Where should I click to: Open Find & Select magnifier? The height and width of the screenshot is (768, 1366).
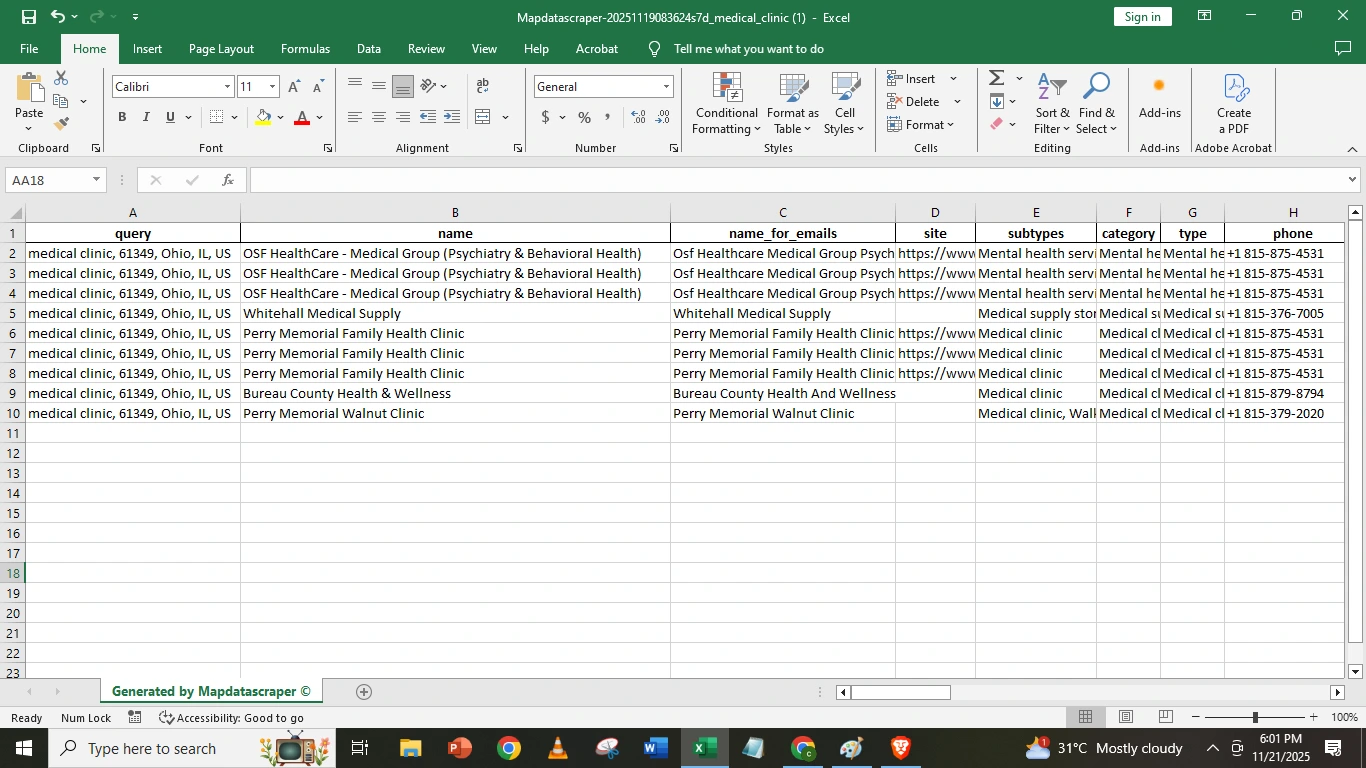(1096, 104)
